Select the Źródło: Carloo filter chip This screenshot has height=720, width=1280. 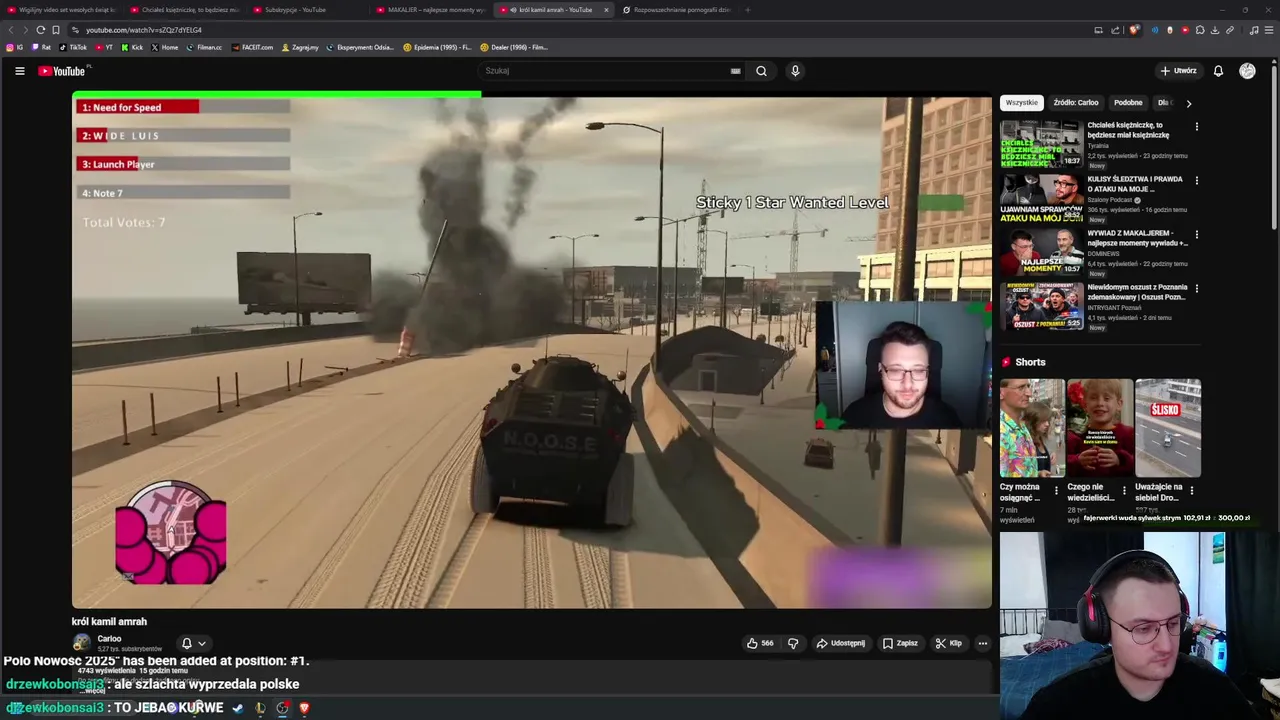(x=1076, y=103)
